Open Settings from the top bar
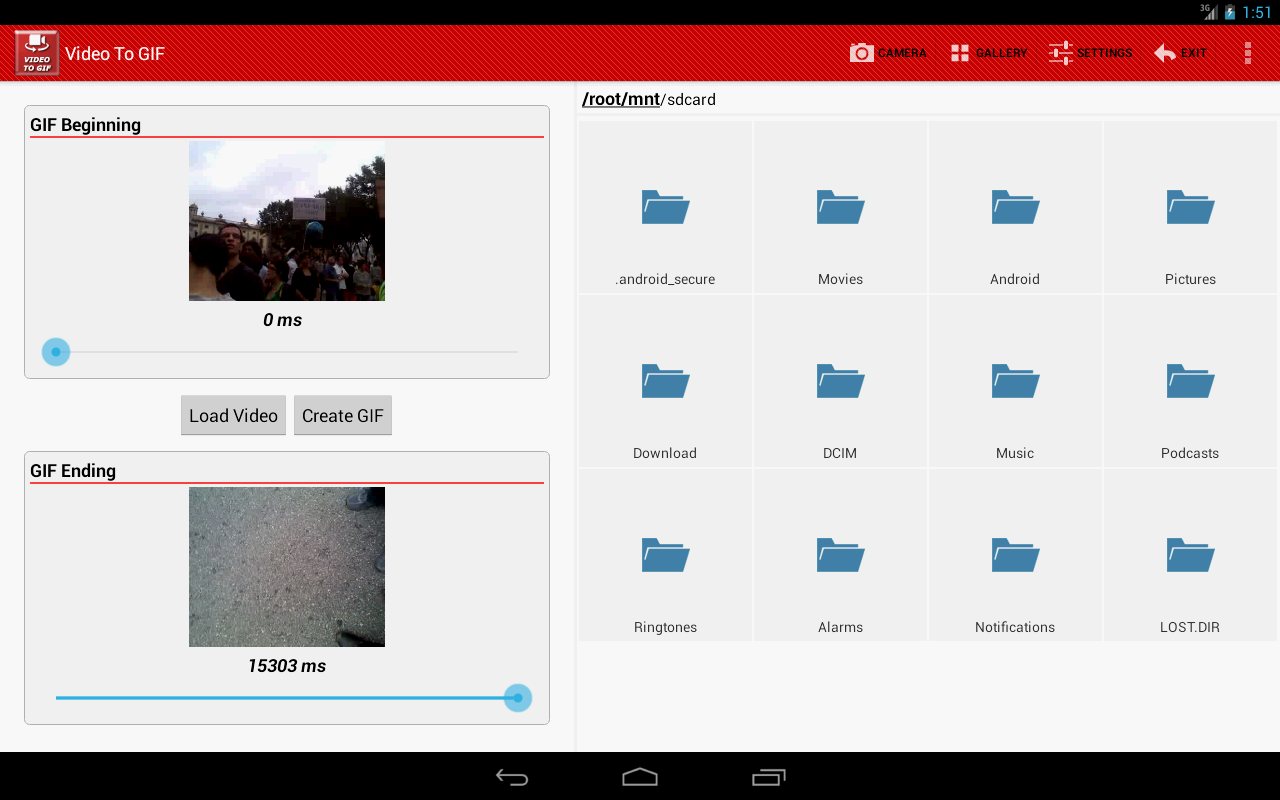 click(x=1090, y=53)
